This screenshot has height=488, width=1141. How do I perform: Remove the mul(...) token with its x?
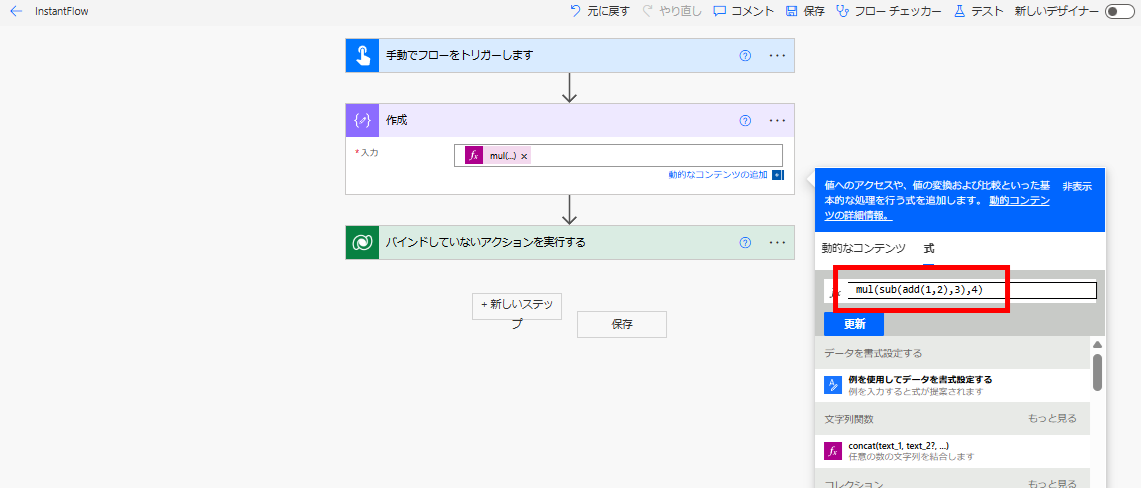(x=524, y=156)
